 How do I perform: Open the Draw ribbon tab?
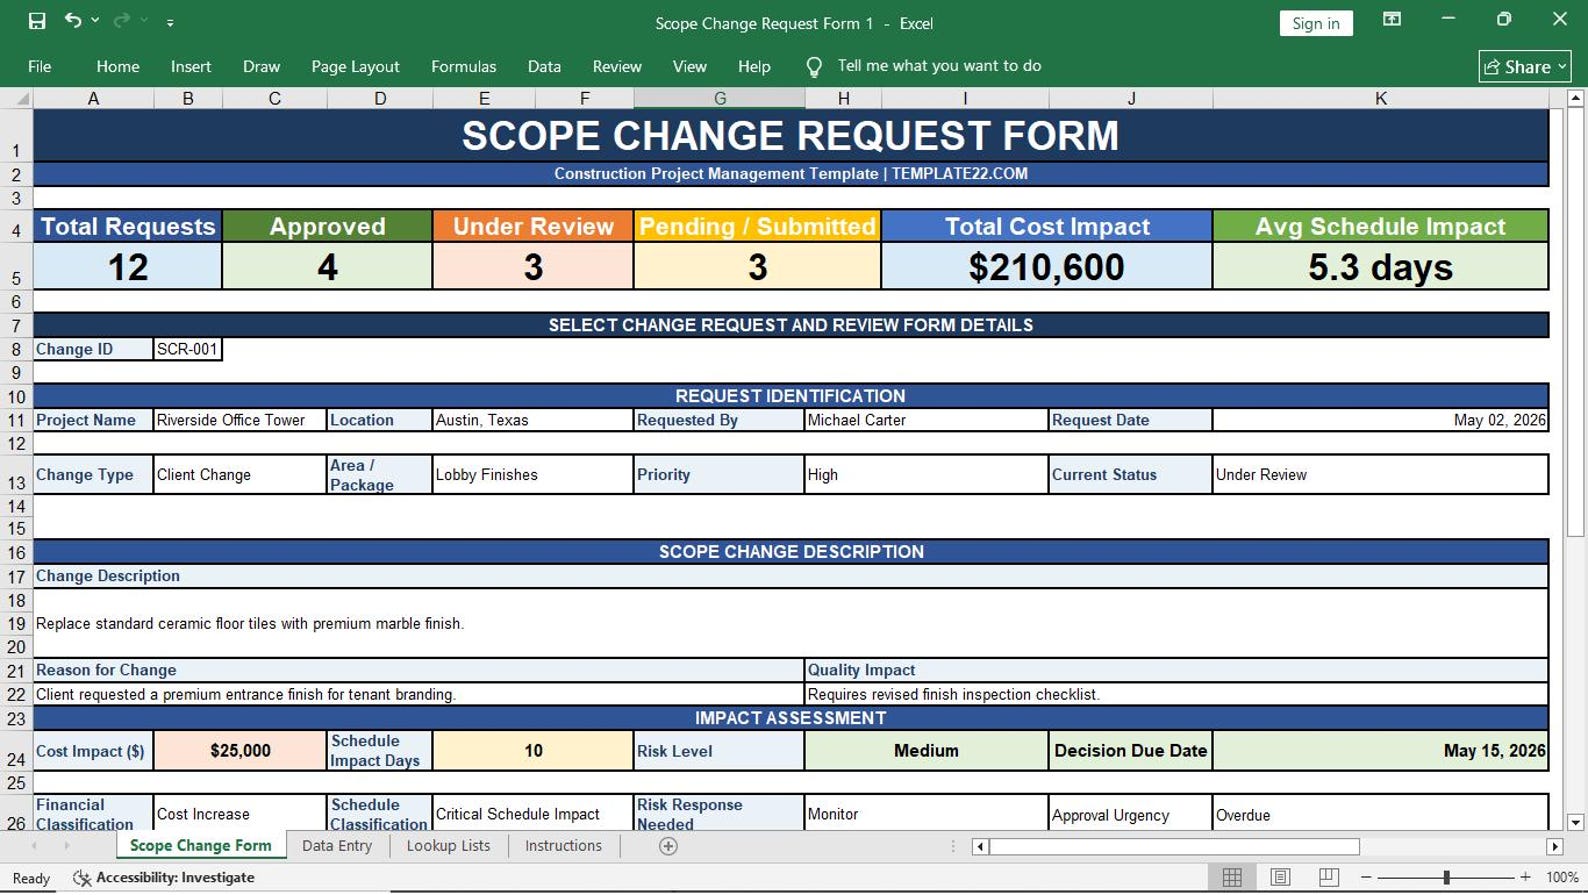point(261,66)
